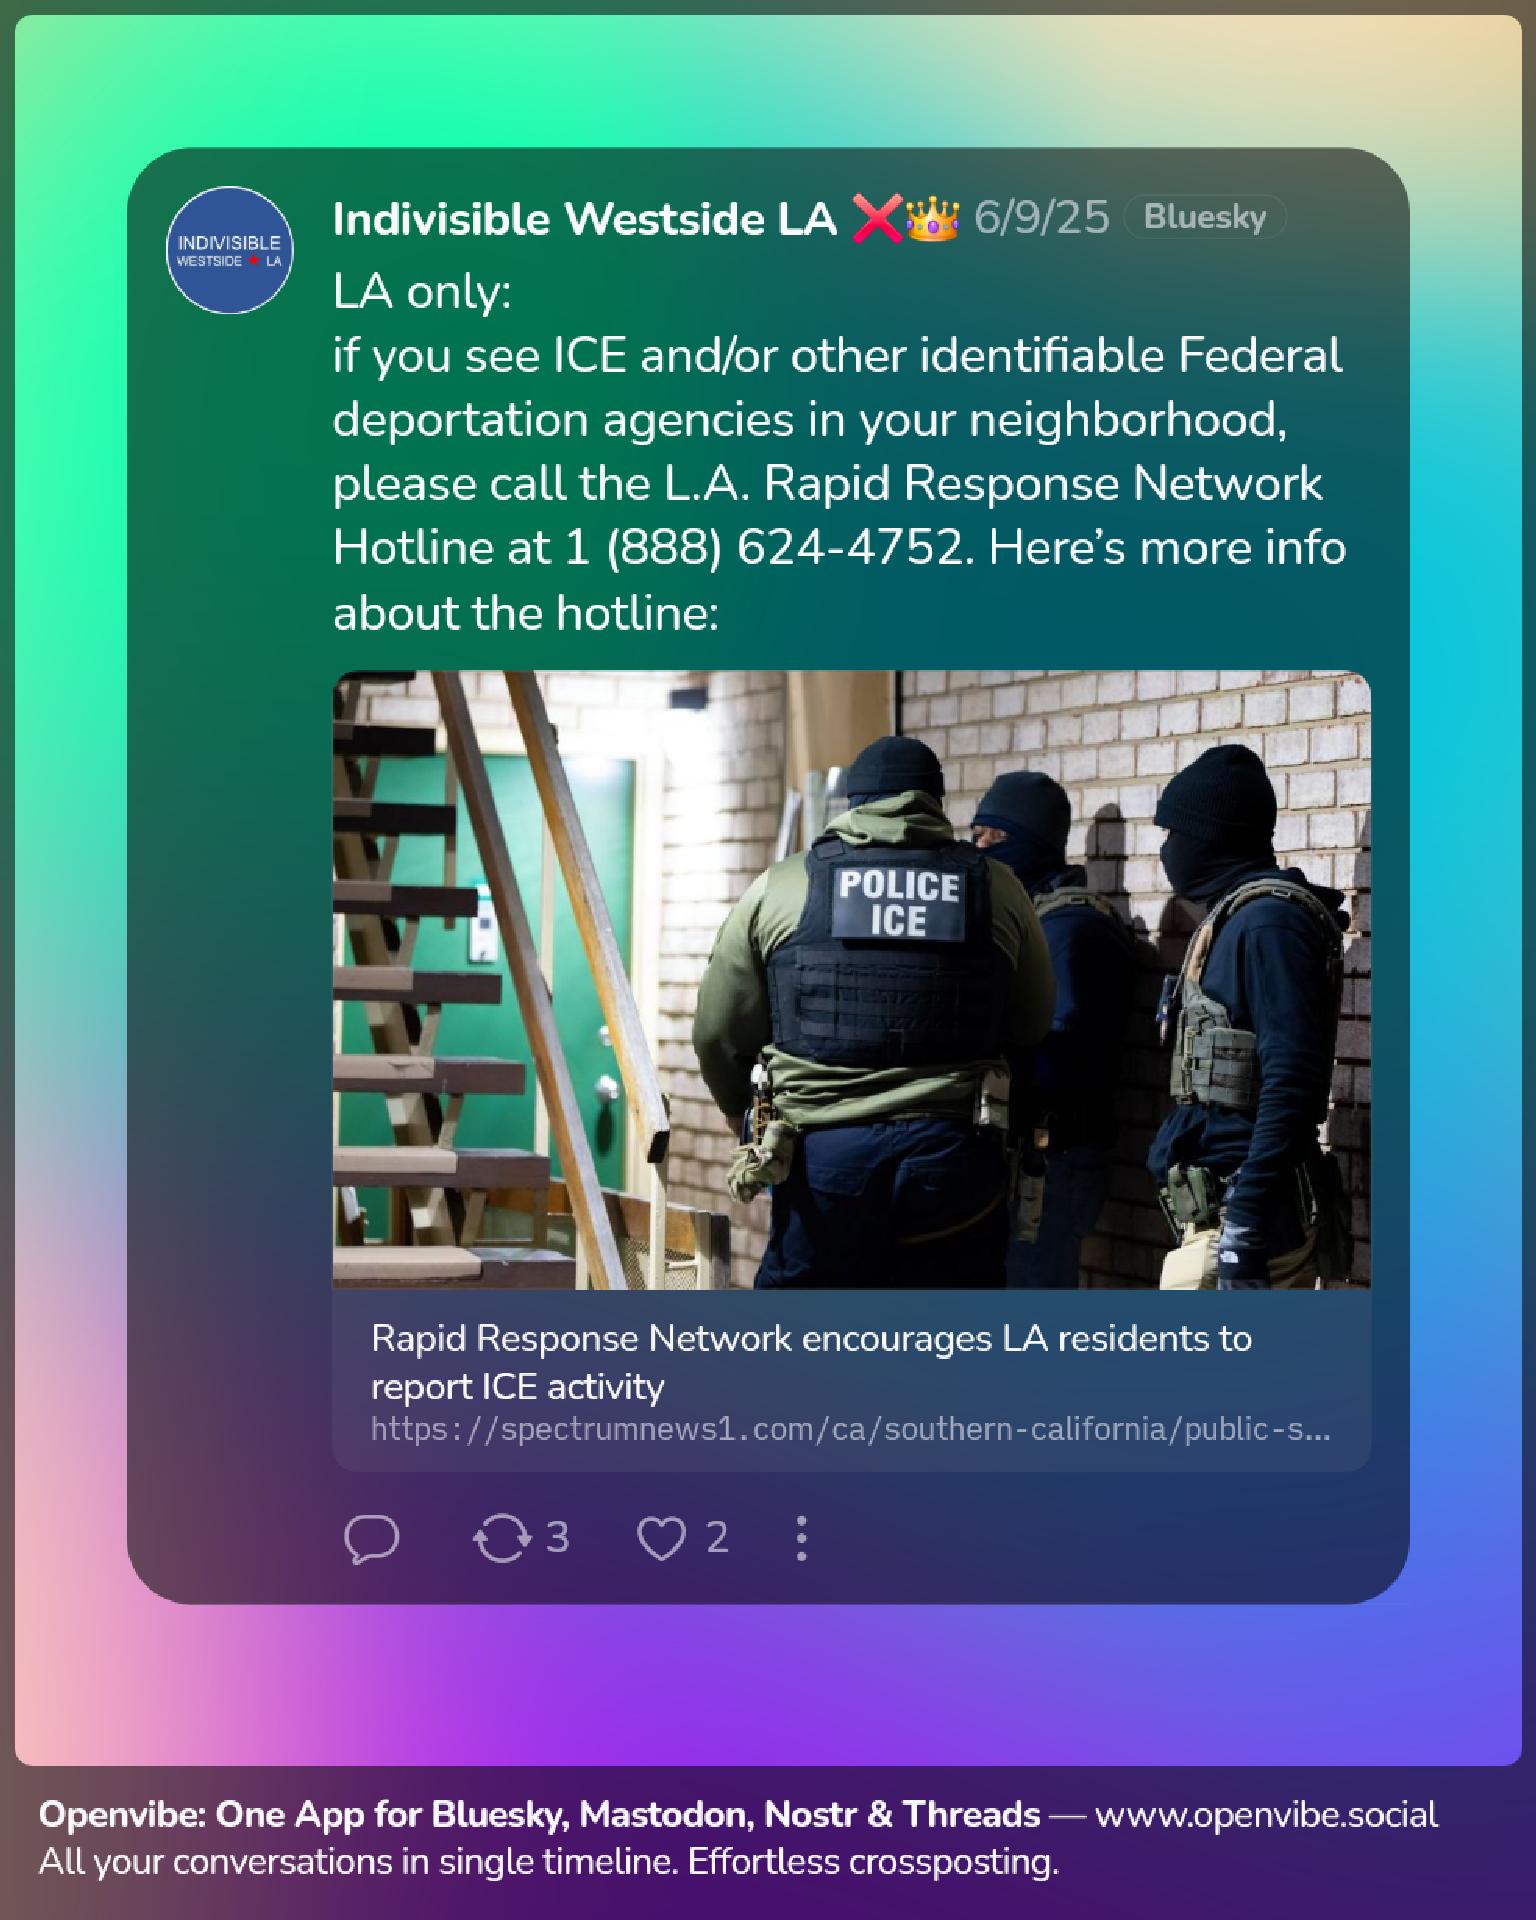Image resolution: width=1536 pixels, height=1920 pixels.
Task: Open Indivisible Westside LA profile name
Action: 584,219
